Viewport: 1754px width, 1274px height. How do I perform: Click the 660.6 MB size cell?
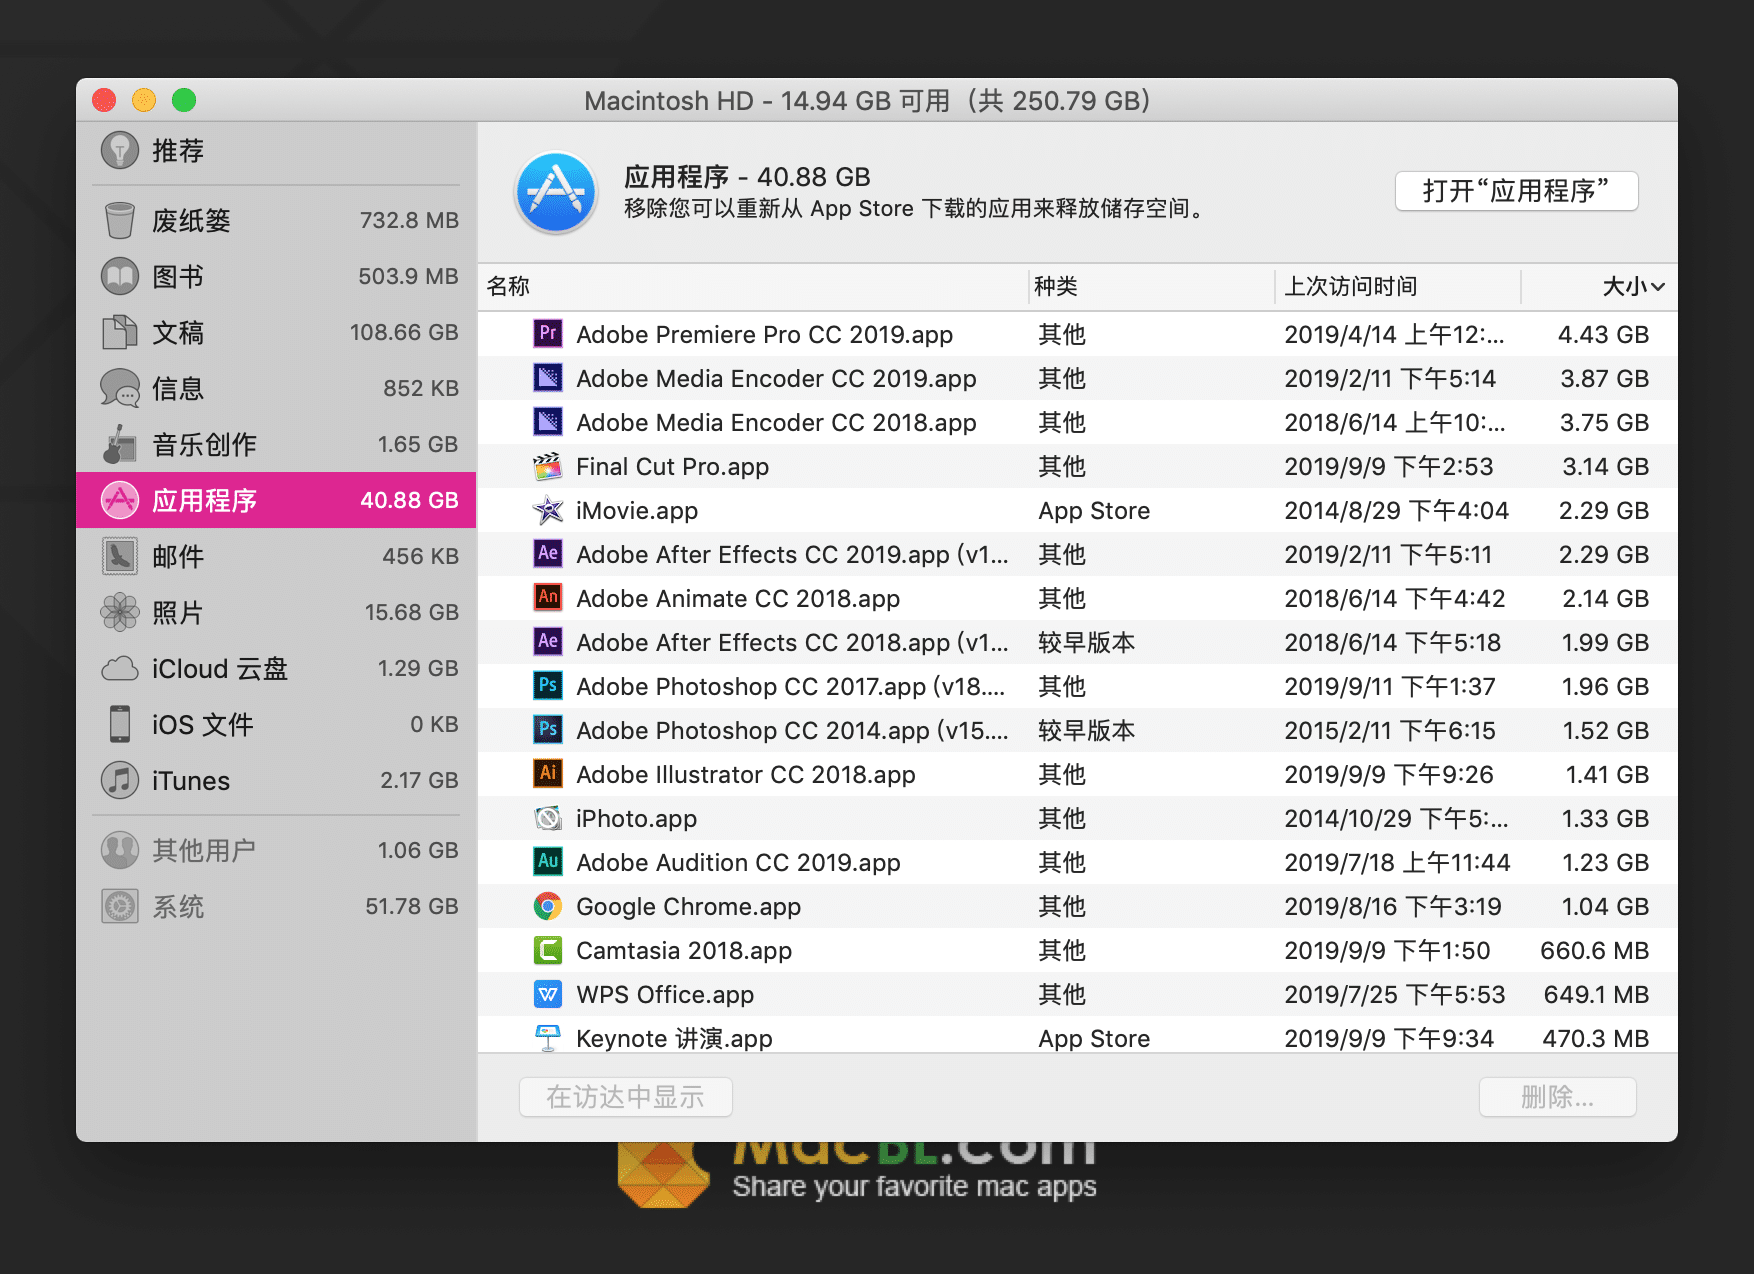coord(1594,950)
